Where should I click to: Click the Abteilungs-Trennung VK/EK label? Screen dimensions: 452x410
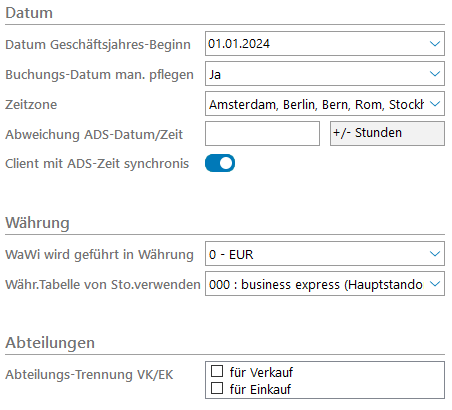89,375
